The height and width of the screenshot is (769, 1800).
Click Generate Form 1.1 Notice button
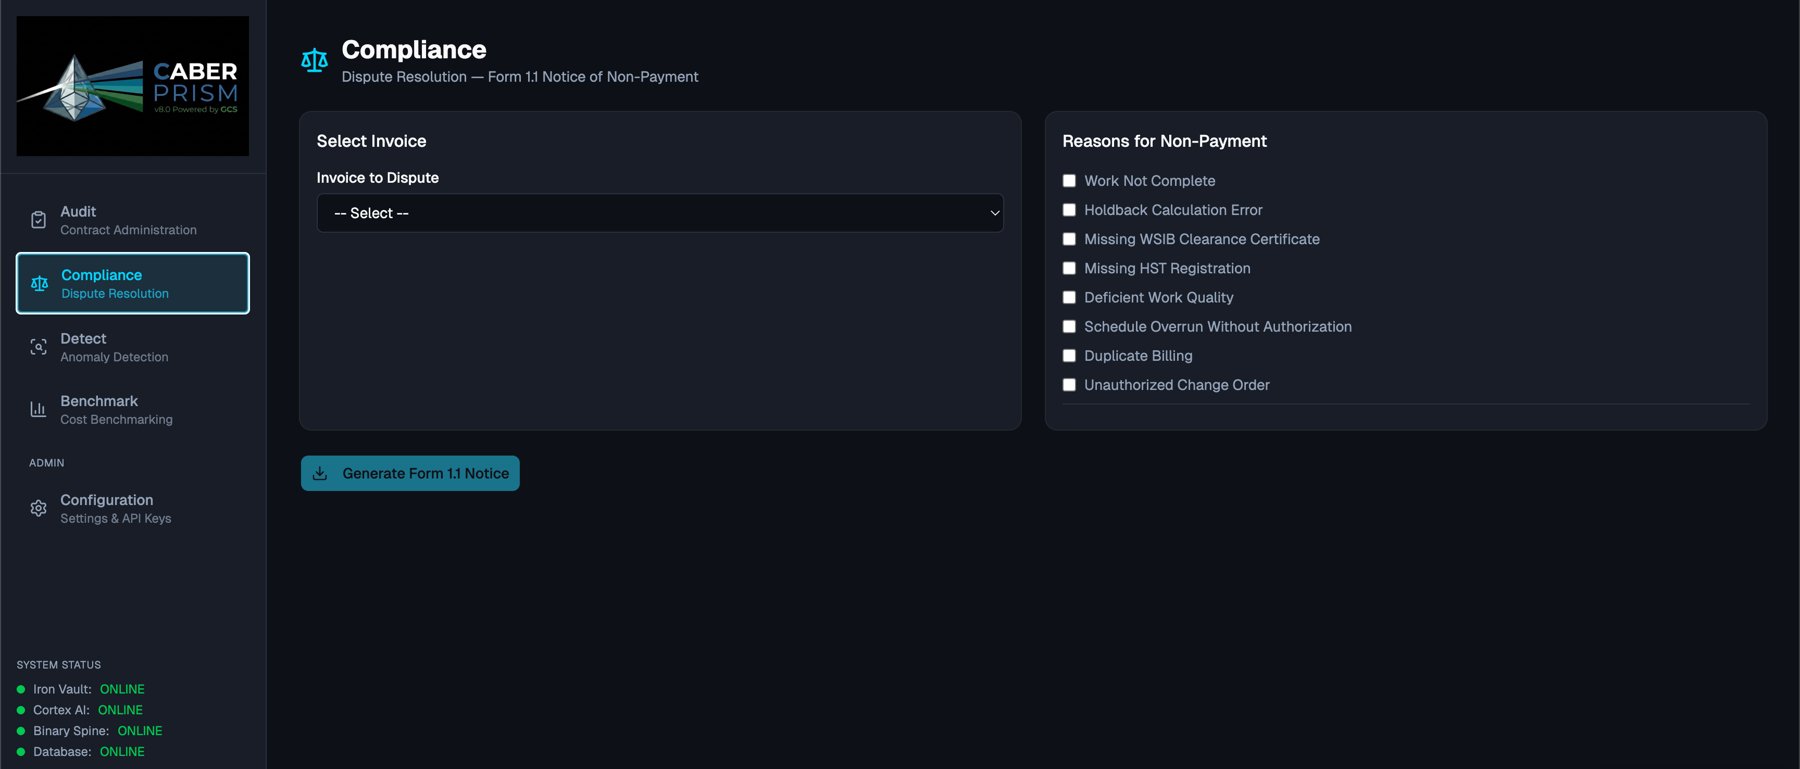point(410,473)
